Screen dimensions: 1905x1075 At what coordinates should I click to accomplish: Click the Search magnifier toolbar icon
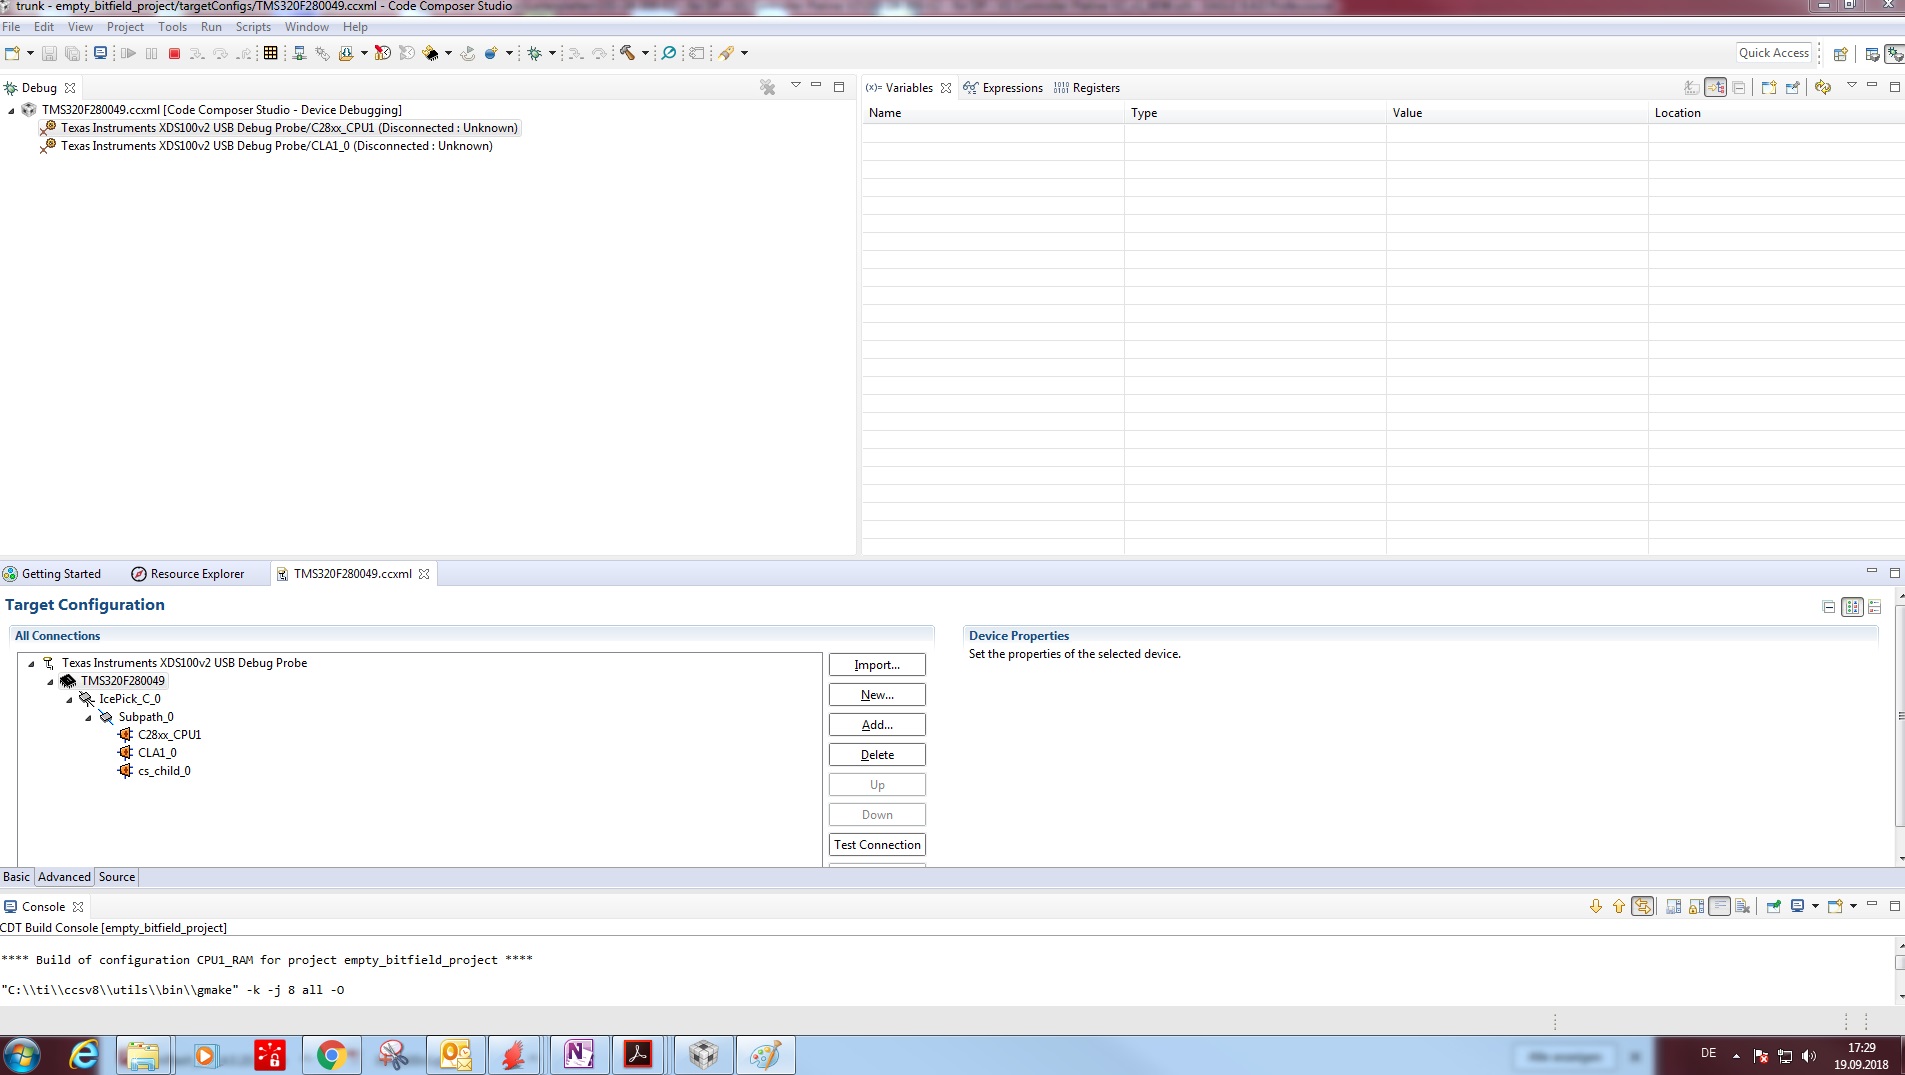pyautogui.click(x=669, y=53)
